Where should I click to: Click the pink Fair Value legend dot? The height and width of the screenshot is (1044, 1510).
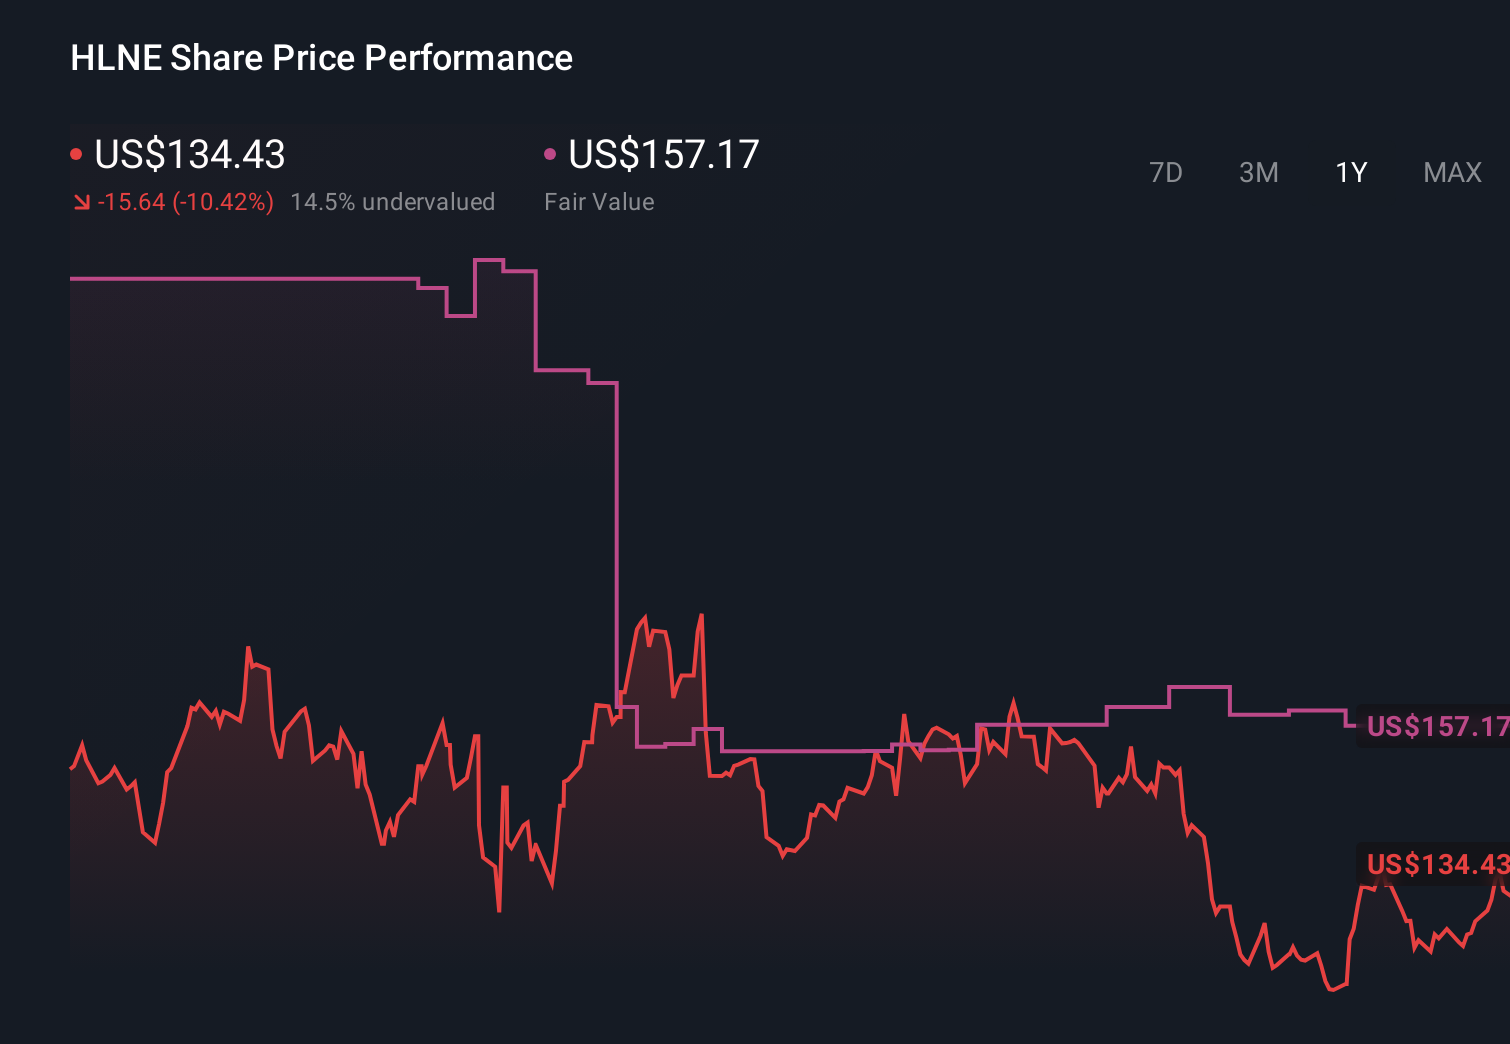click(x=550, y=152)
